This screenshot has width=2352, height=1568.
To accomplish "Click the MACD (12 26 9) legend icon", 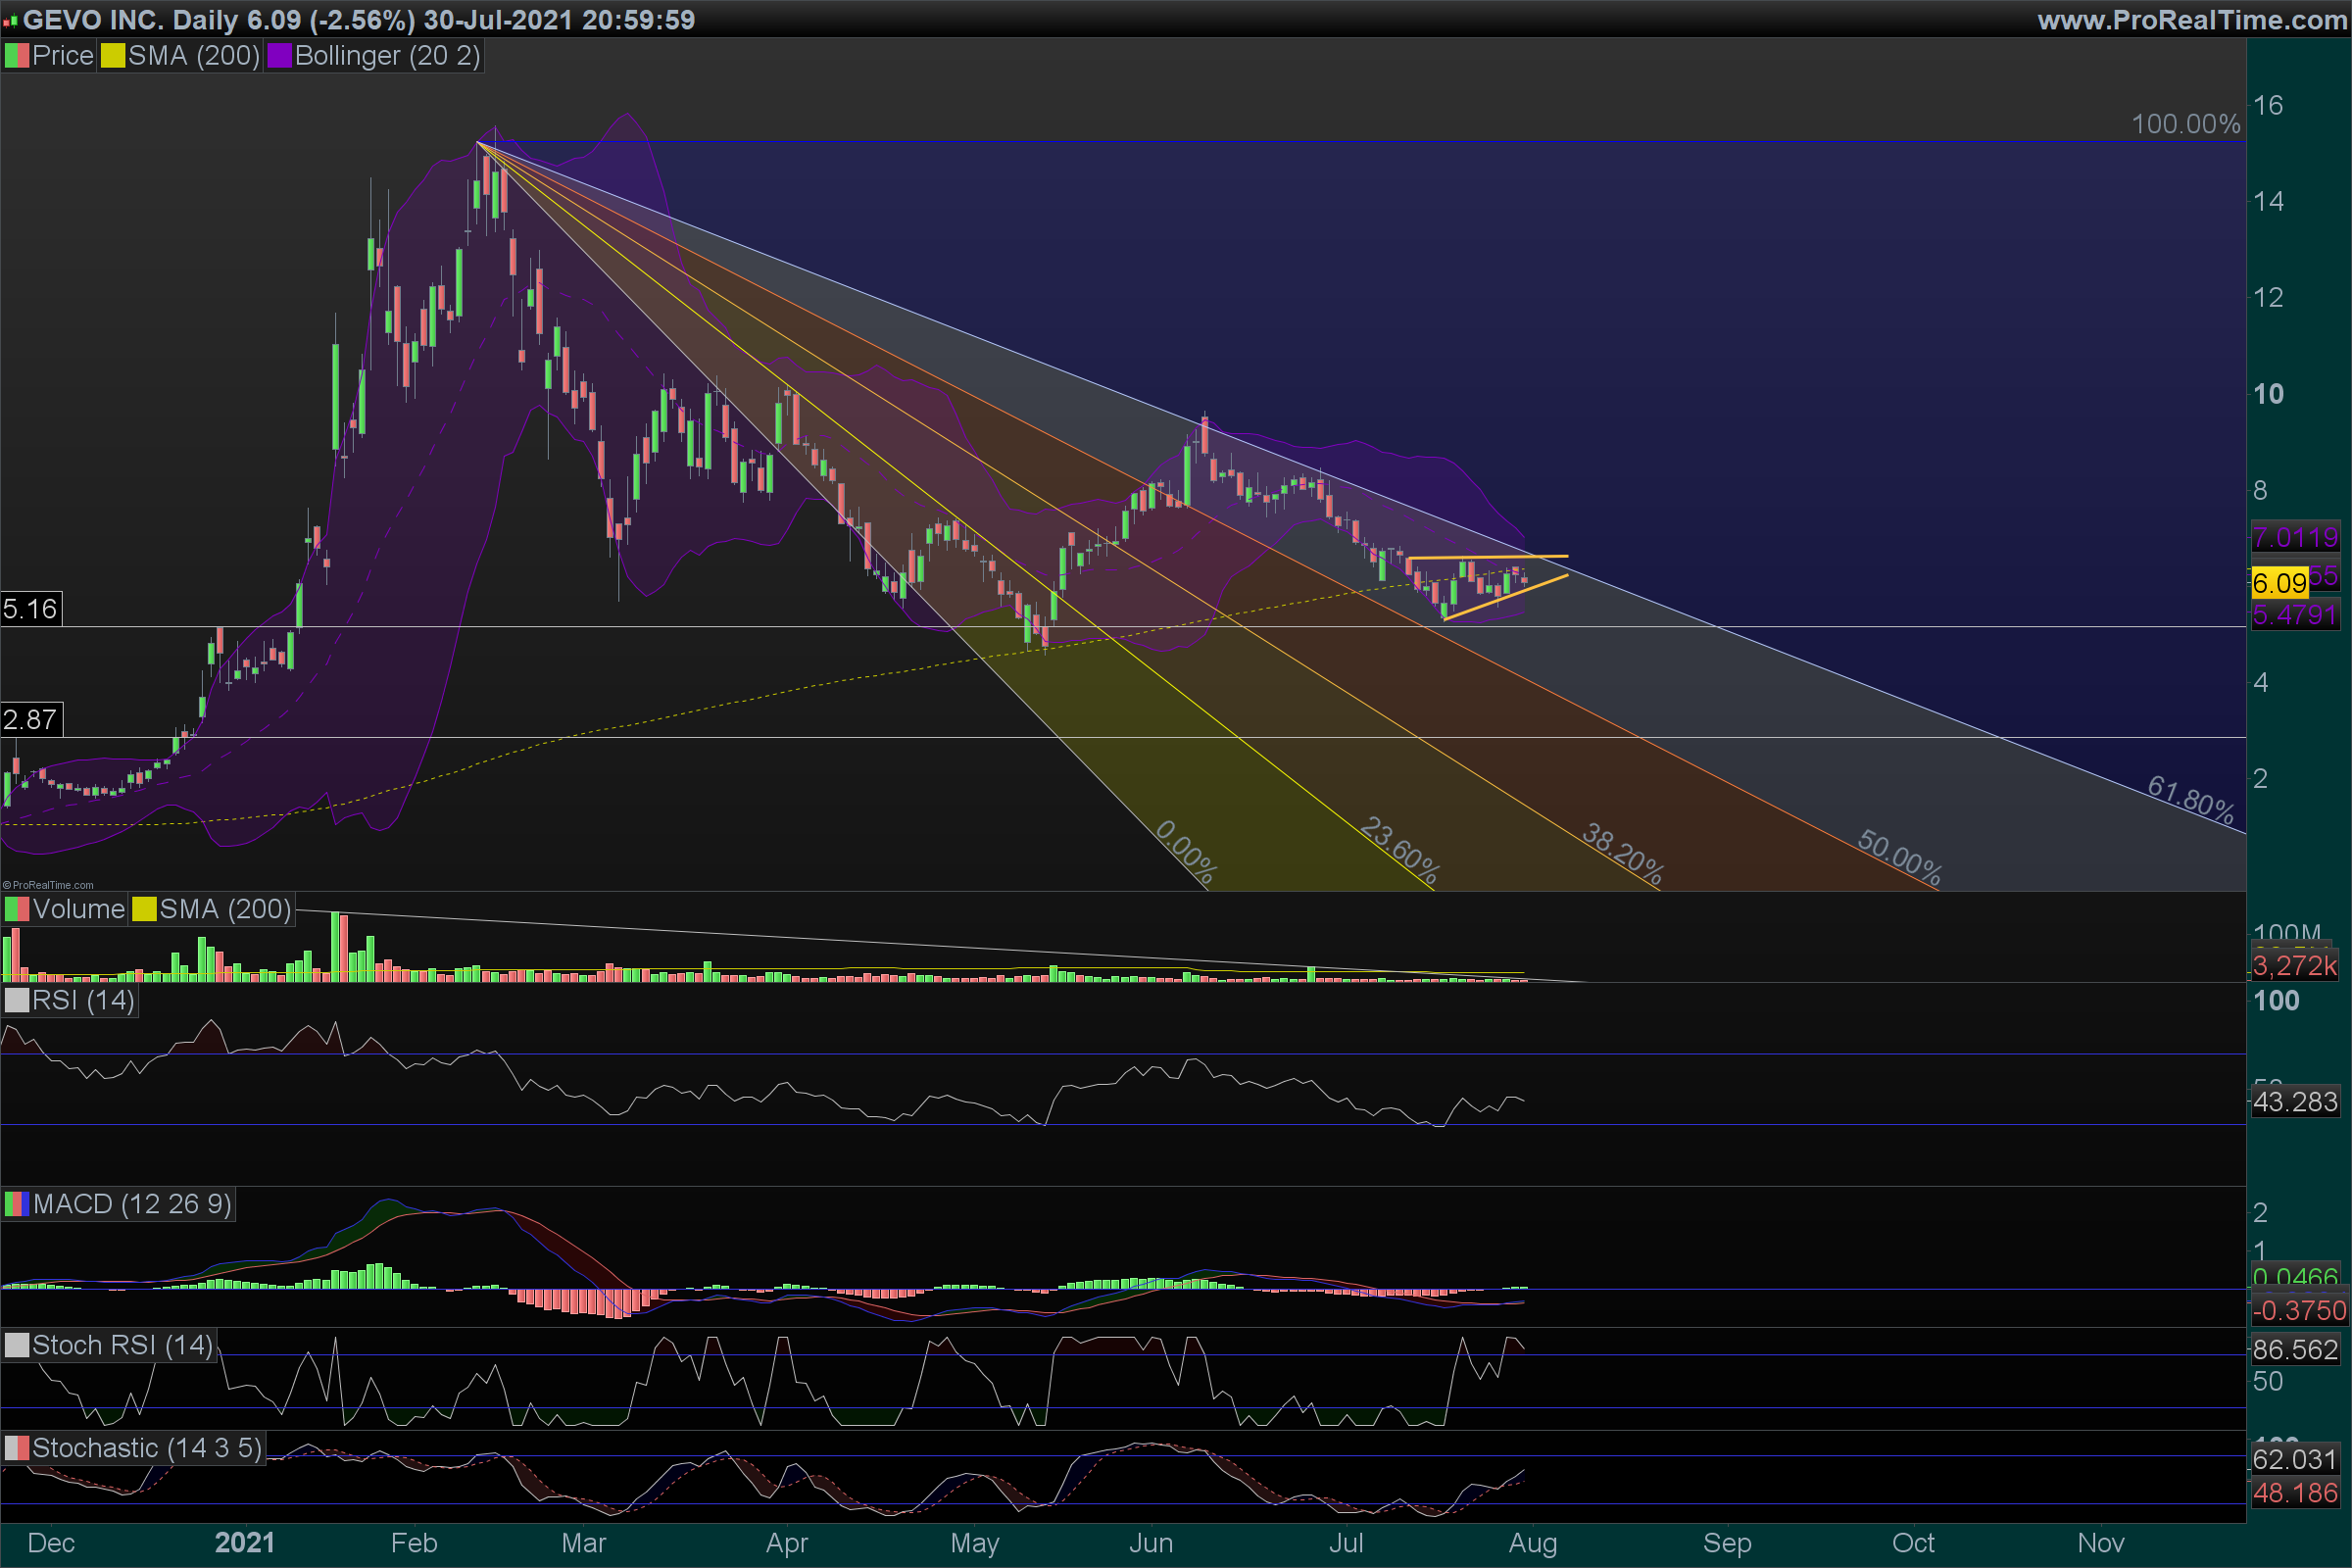I will 17,1204.
